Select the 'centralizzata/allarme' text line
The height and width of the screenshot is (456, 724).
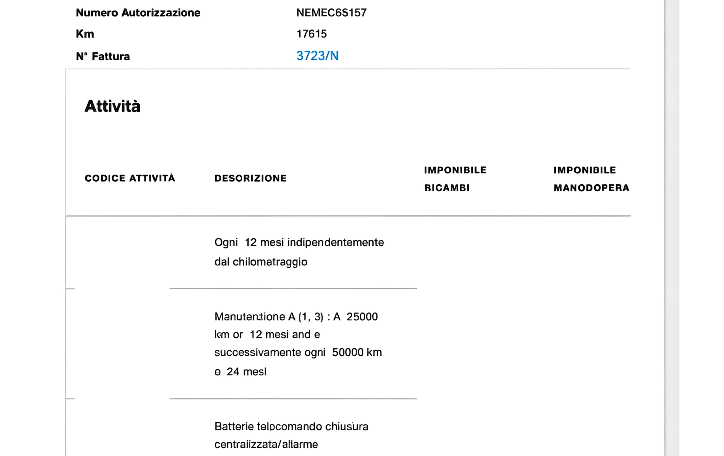[265, 444]
